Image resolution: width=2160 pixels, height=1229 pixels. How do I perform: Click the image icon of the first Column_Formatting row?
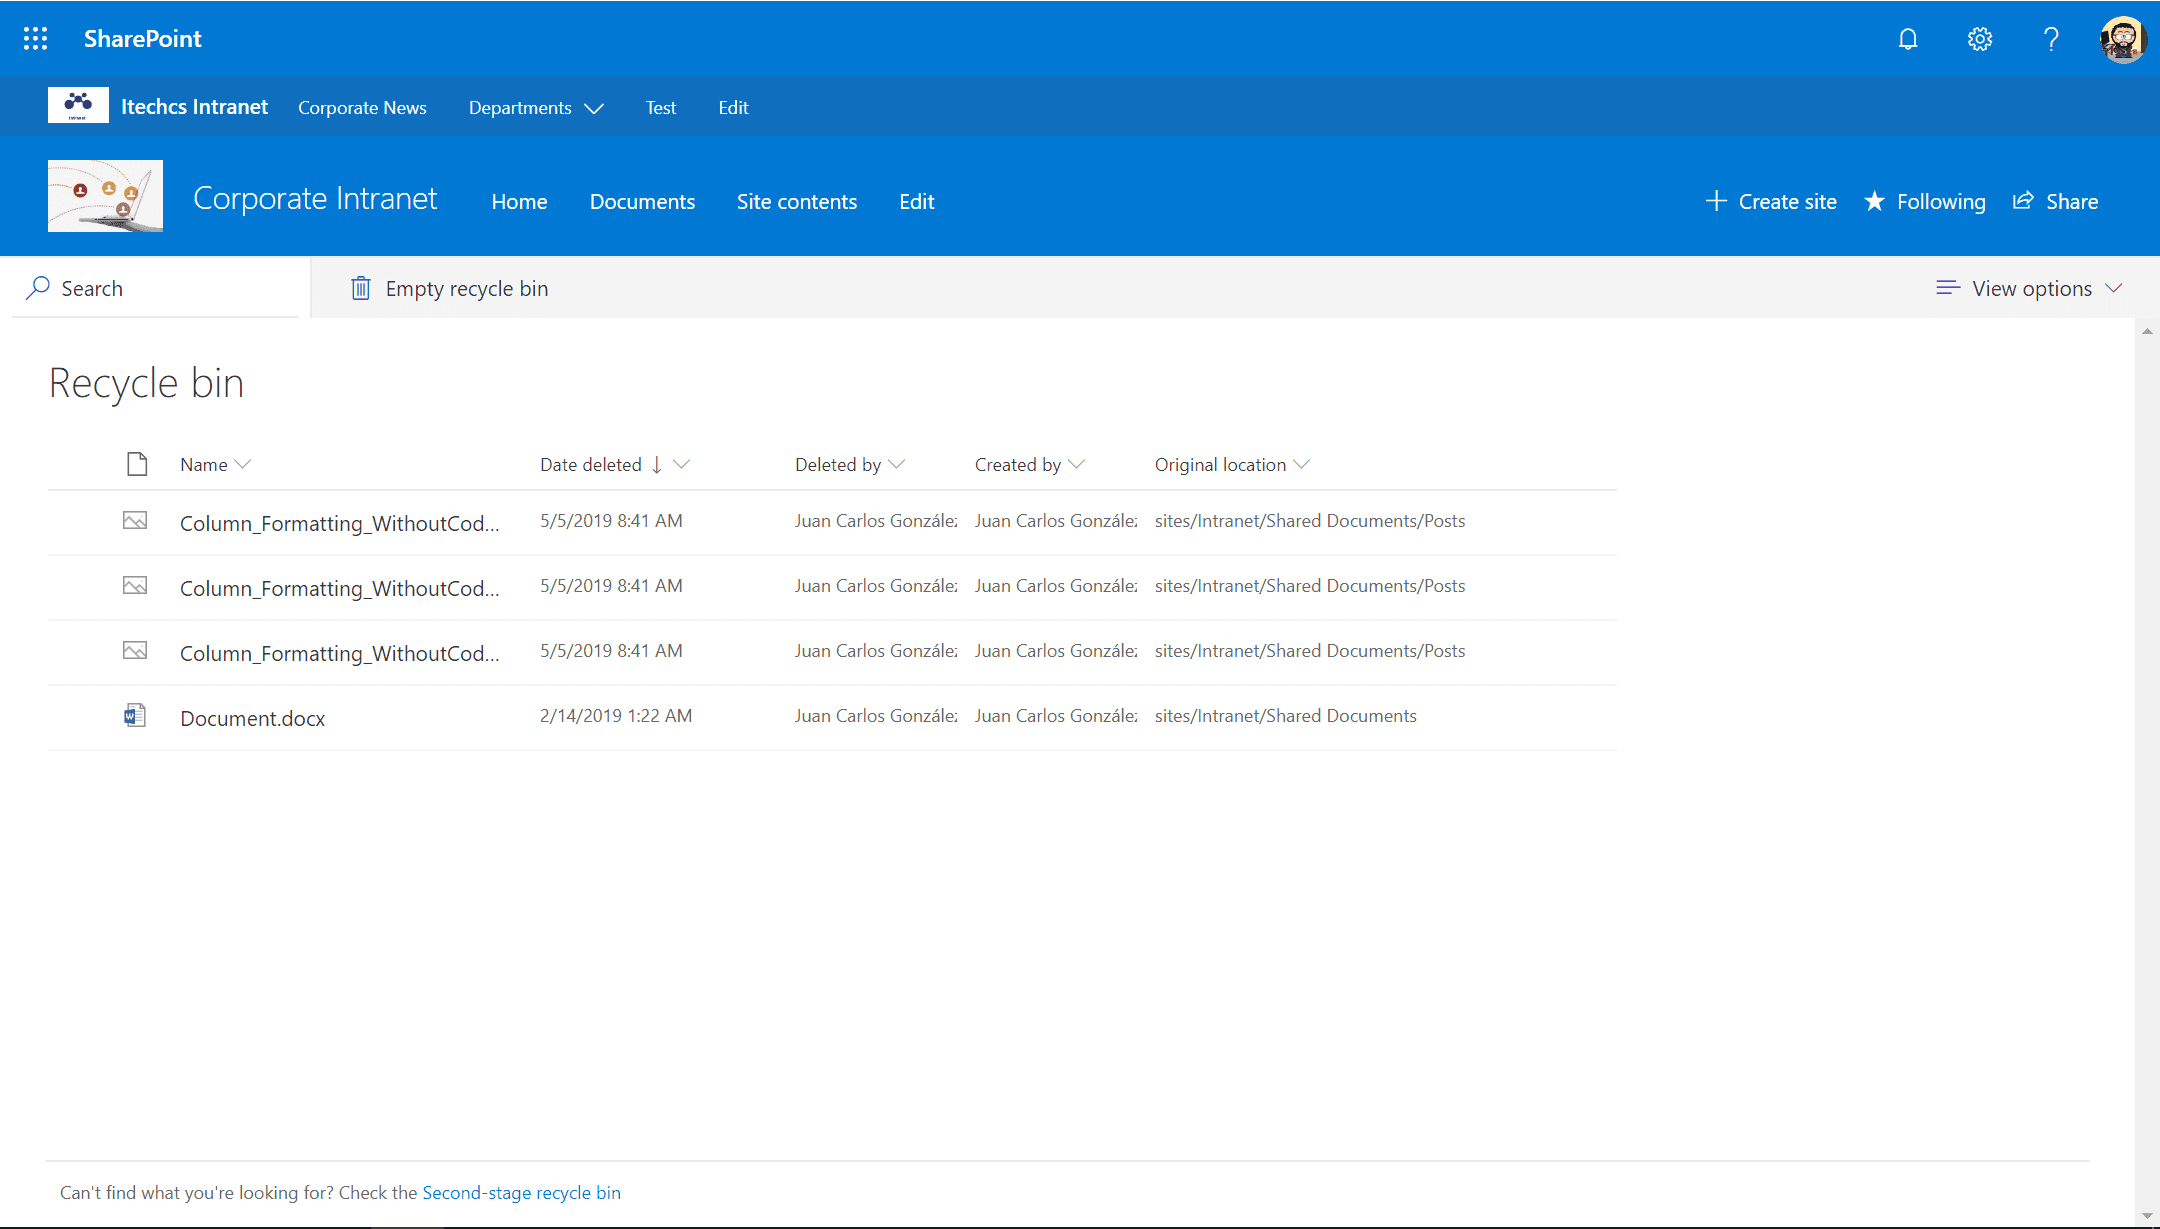pyautogui.click(x=135, y=521)
